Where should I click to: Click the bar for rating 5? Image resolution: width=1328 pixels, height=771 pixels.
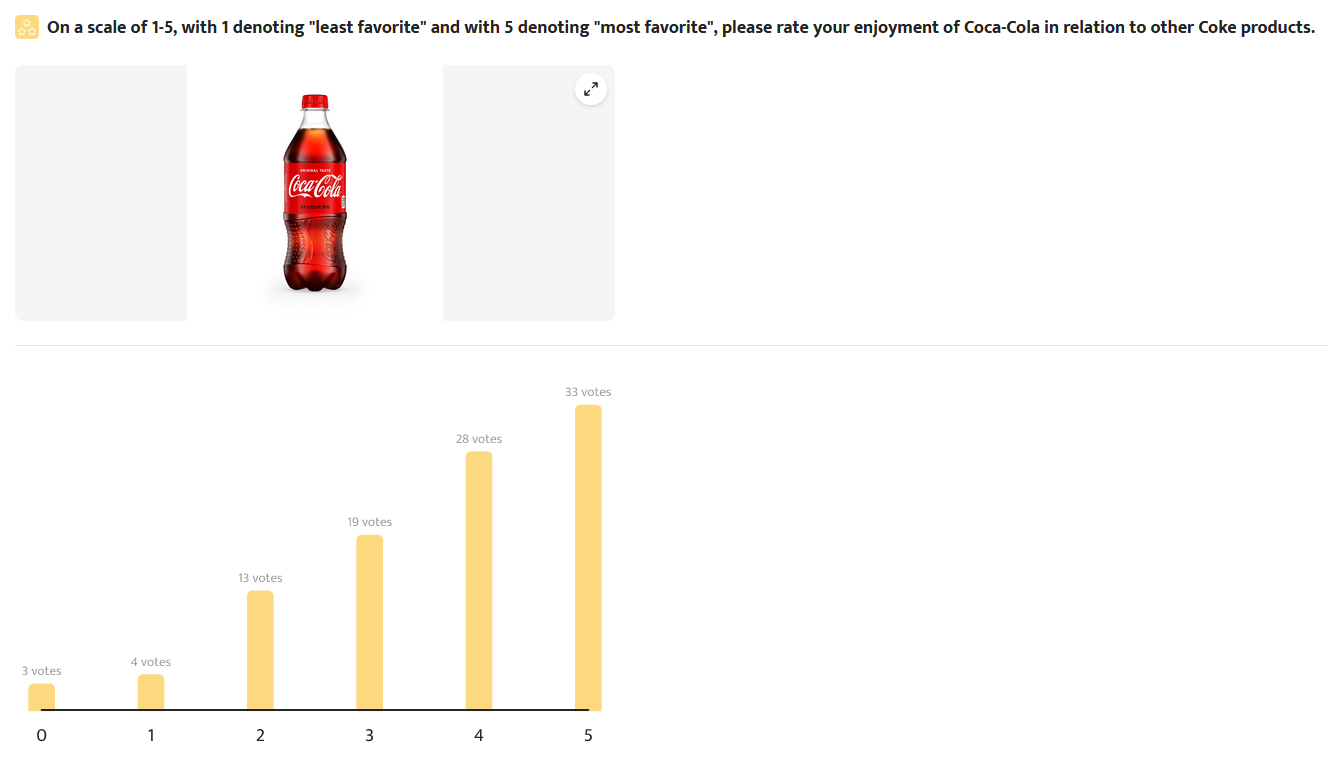[588, 558]
